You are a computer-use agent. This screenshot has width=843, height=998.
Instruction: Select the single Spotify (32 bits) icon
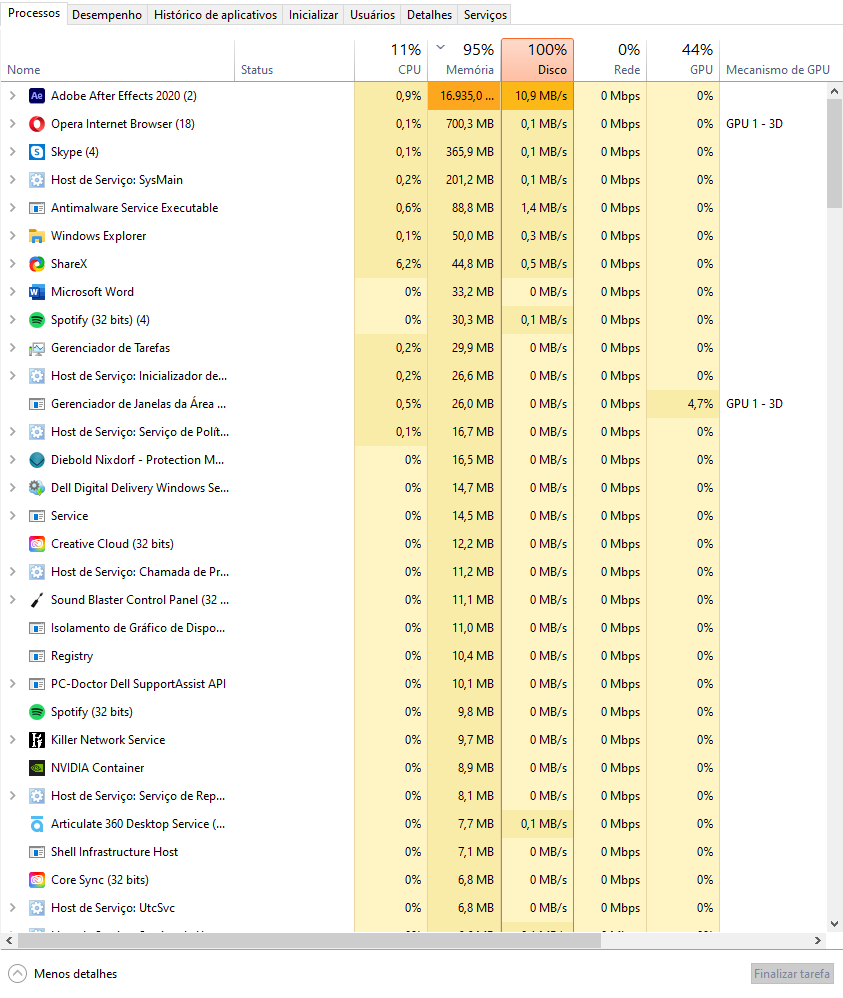pyautogui.click(x=37, y=712)
